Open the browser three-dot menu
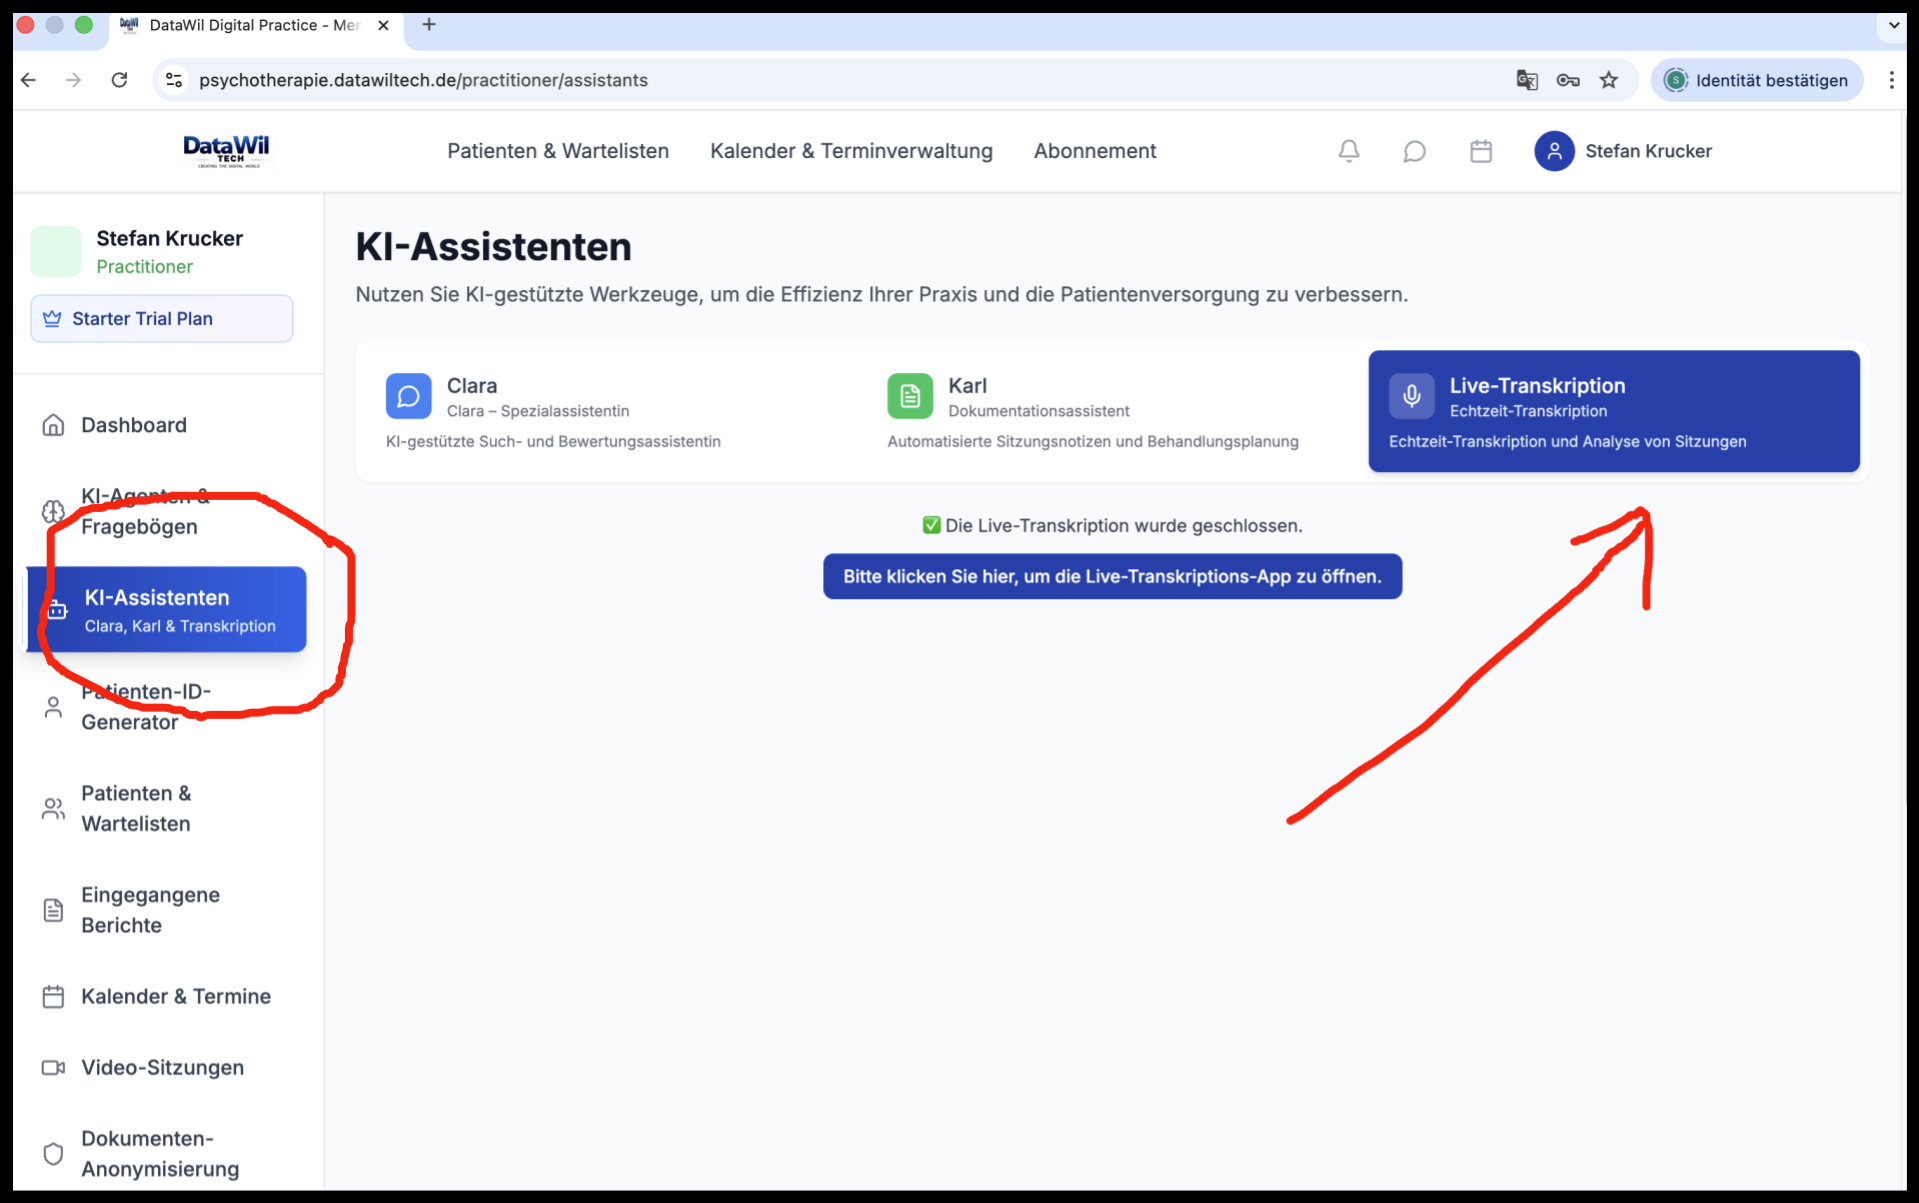 pos(1891,80)
